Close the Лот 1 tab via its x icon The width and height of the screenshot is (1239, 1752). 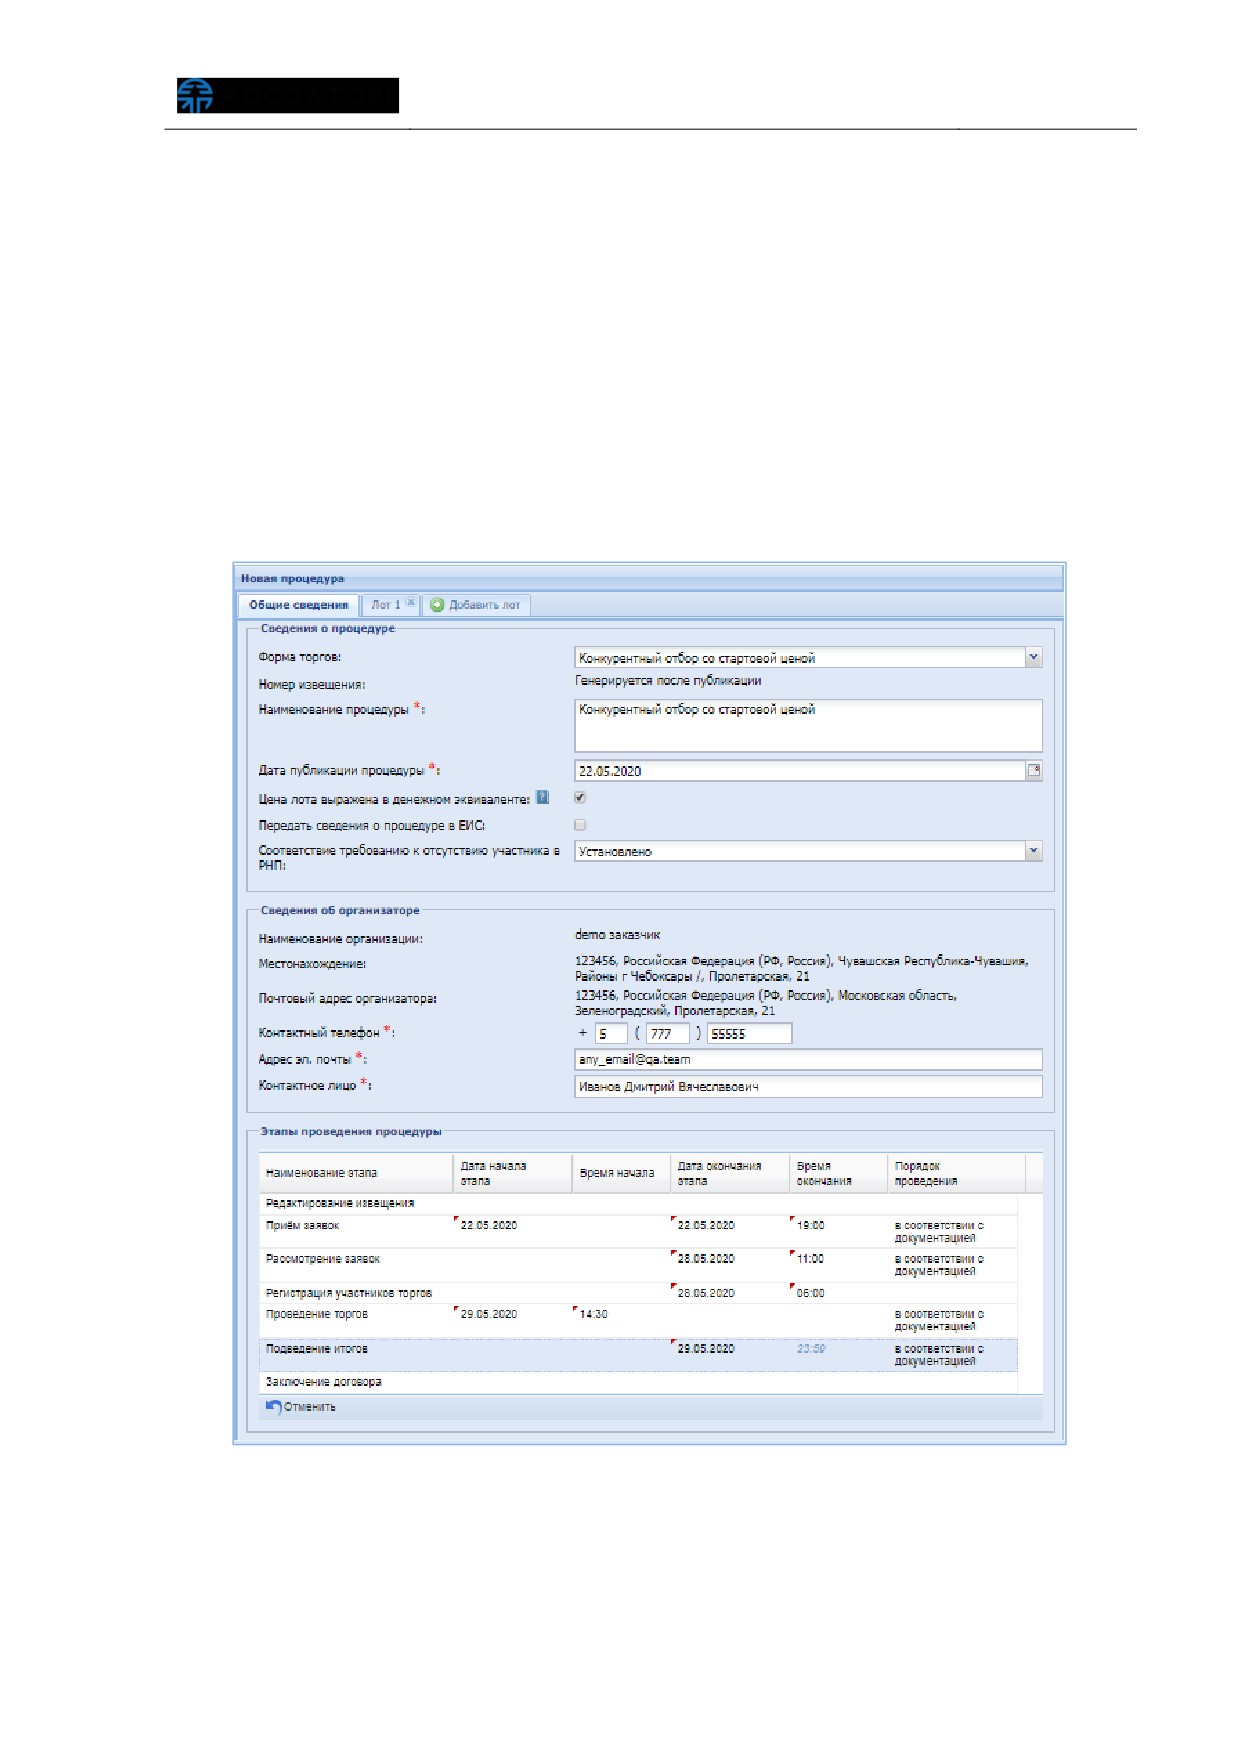click(x=410, y=603)
